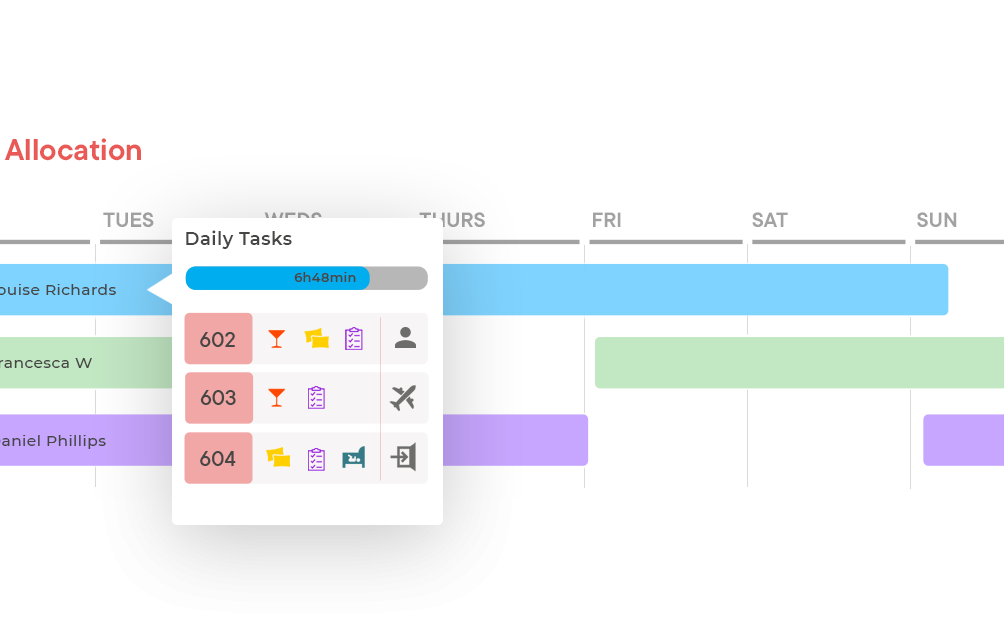Screen dimensions: 1004x628
Task: Click Francesca W's green allocation bar starting Friday
Action: (799, 362)
